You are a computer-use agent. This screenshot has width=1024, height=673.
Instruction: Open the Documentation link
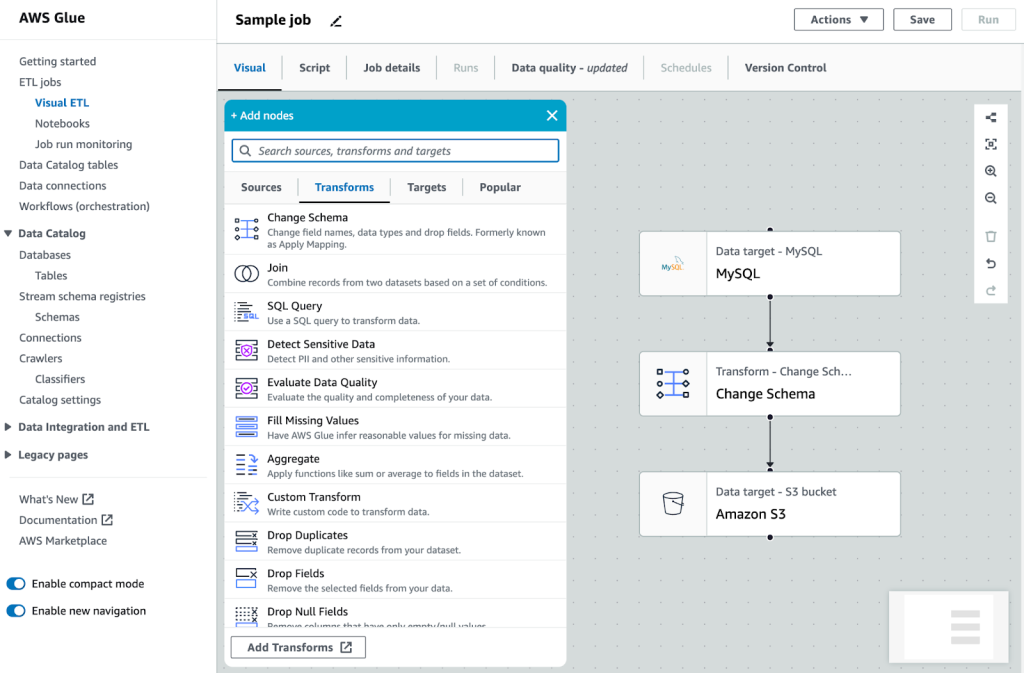(x=65, y=520)
